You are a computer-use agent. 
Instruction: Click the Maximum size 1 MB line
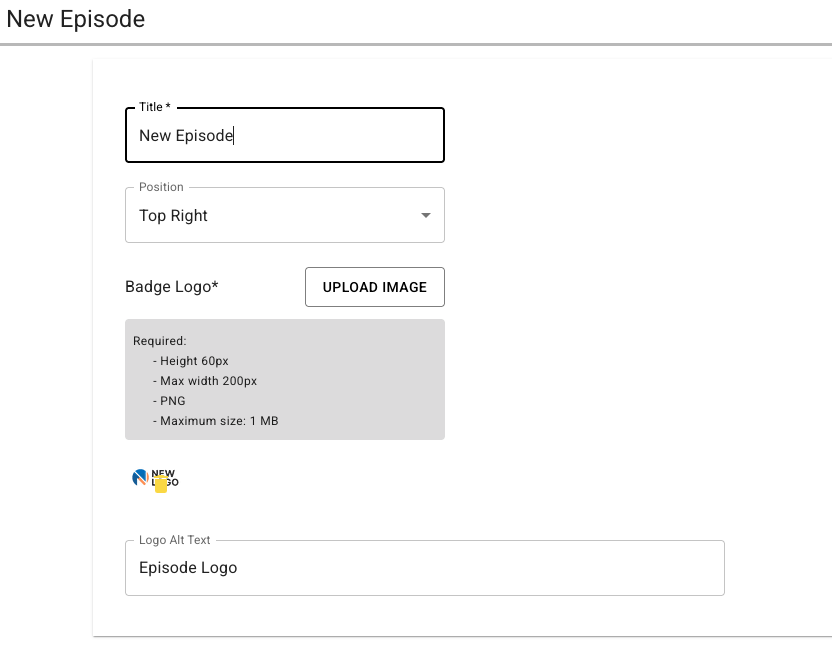click(x=215, y=421)
